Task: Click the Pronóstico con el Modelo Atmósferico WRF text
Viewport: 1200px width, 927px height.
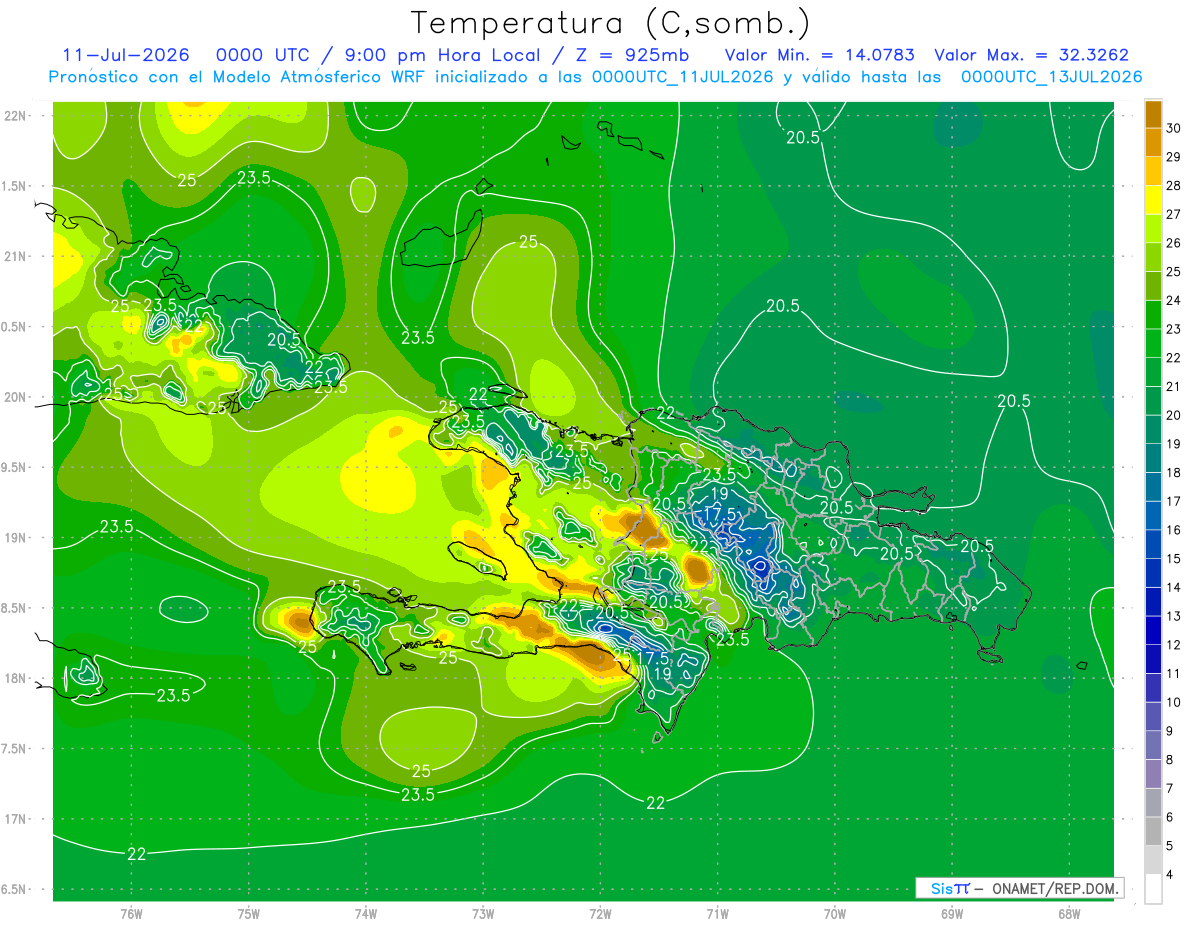Action: [236, 77]
